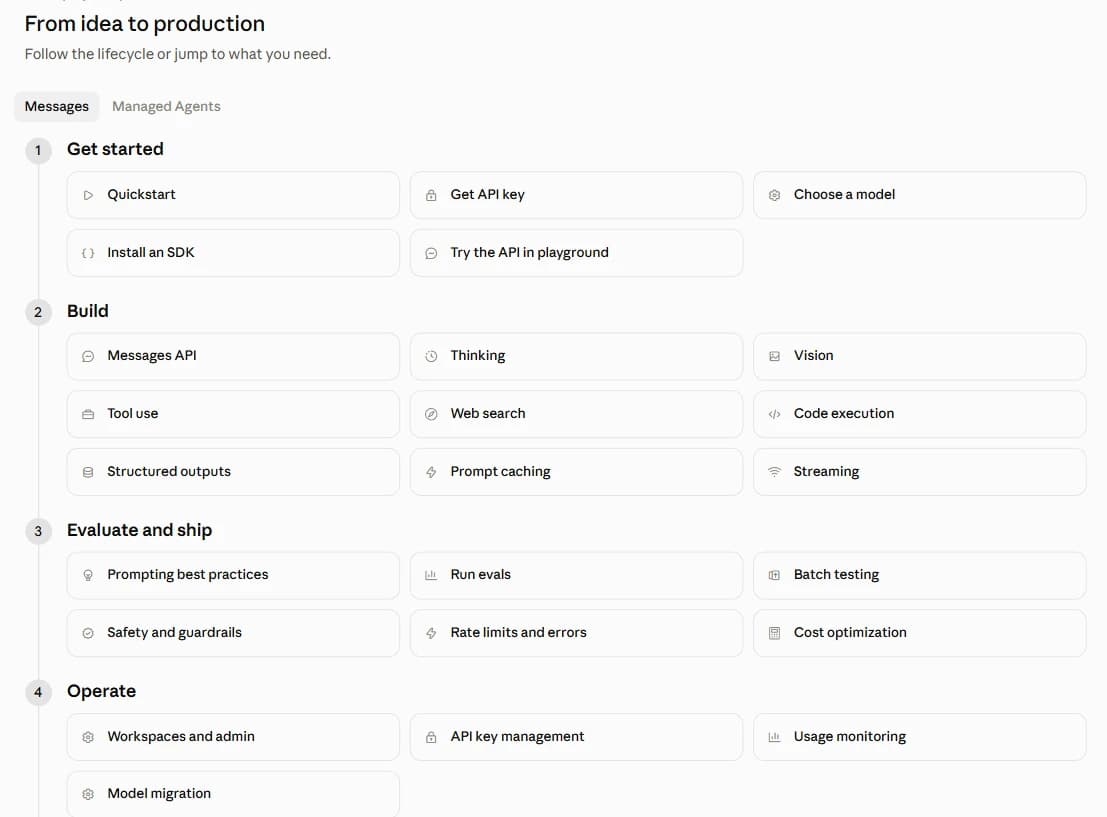Click checkmark icon beside Safety and guardrails
This screenshot has height=817, width=1107.
88,633
